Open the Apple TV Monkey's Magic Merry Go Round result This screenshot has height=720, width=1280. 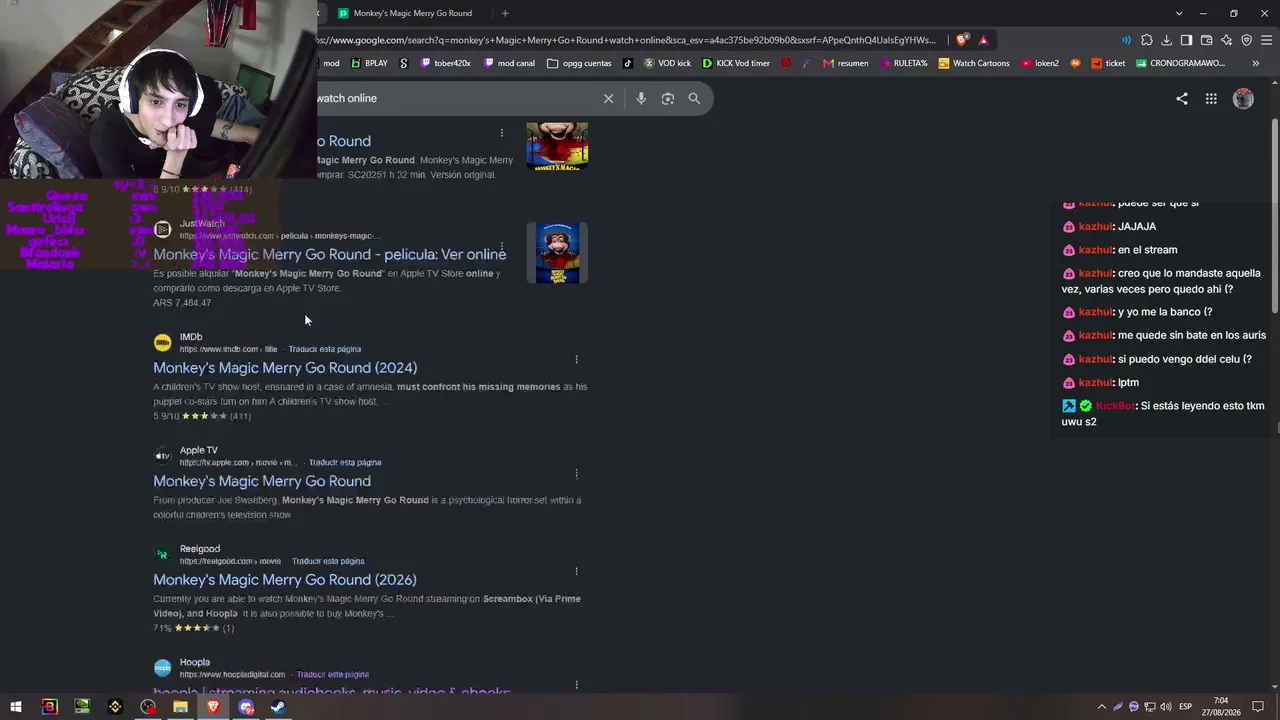click(262, 481)
